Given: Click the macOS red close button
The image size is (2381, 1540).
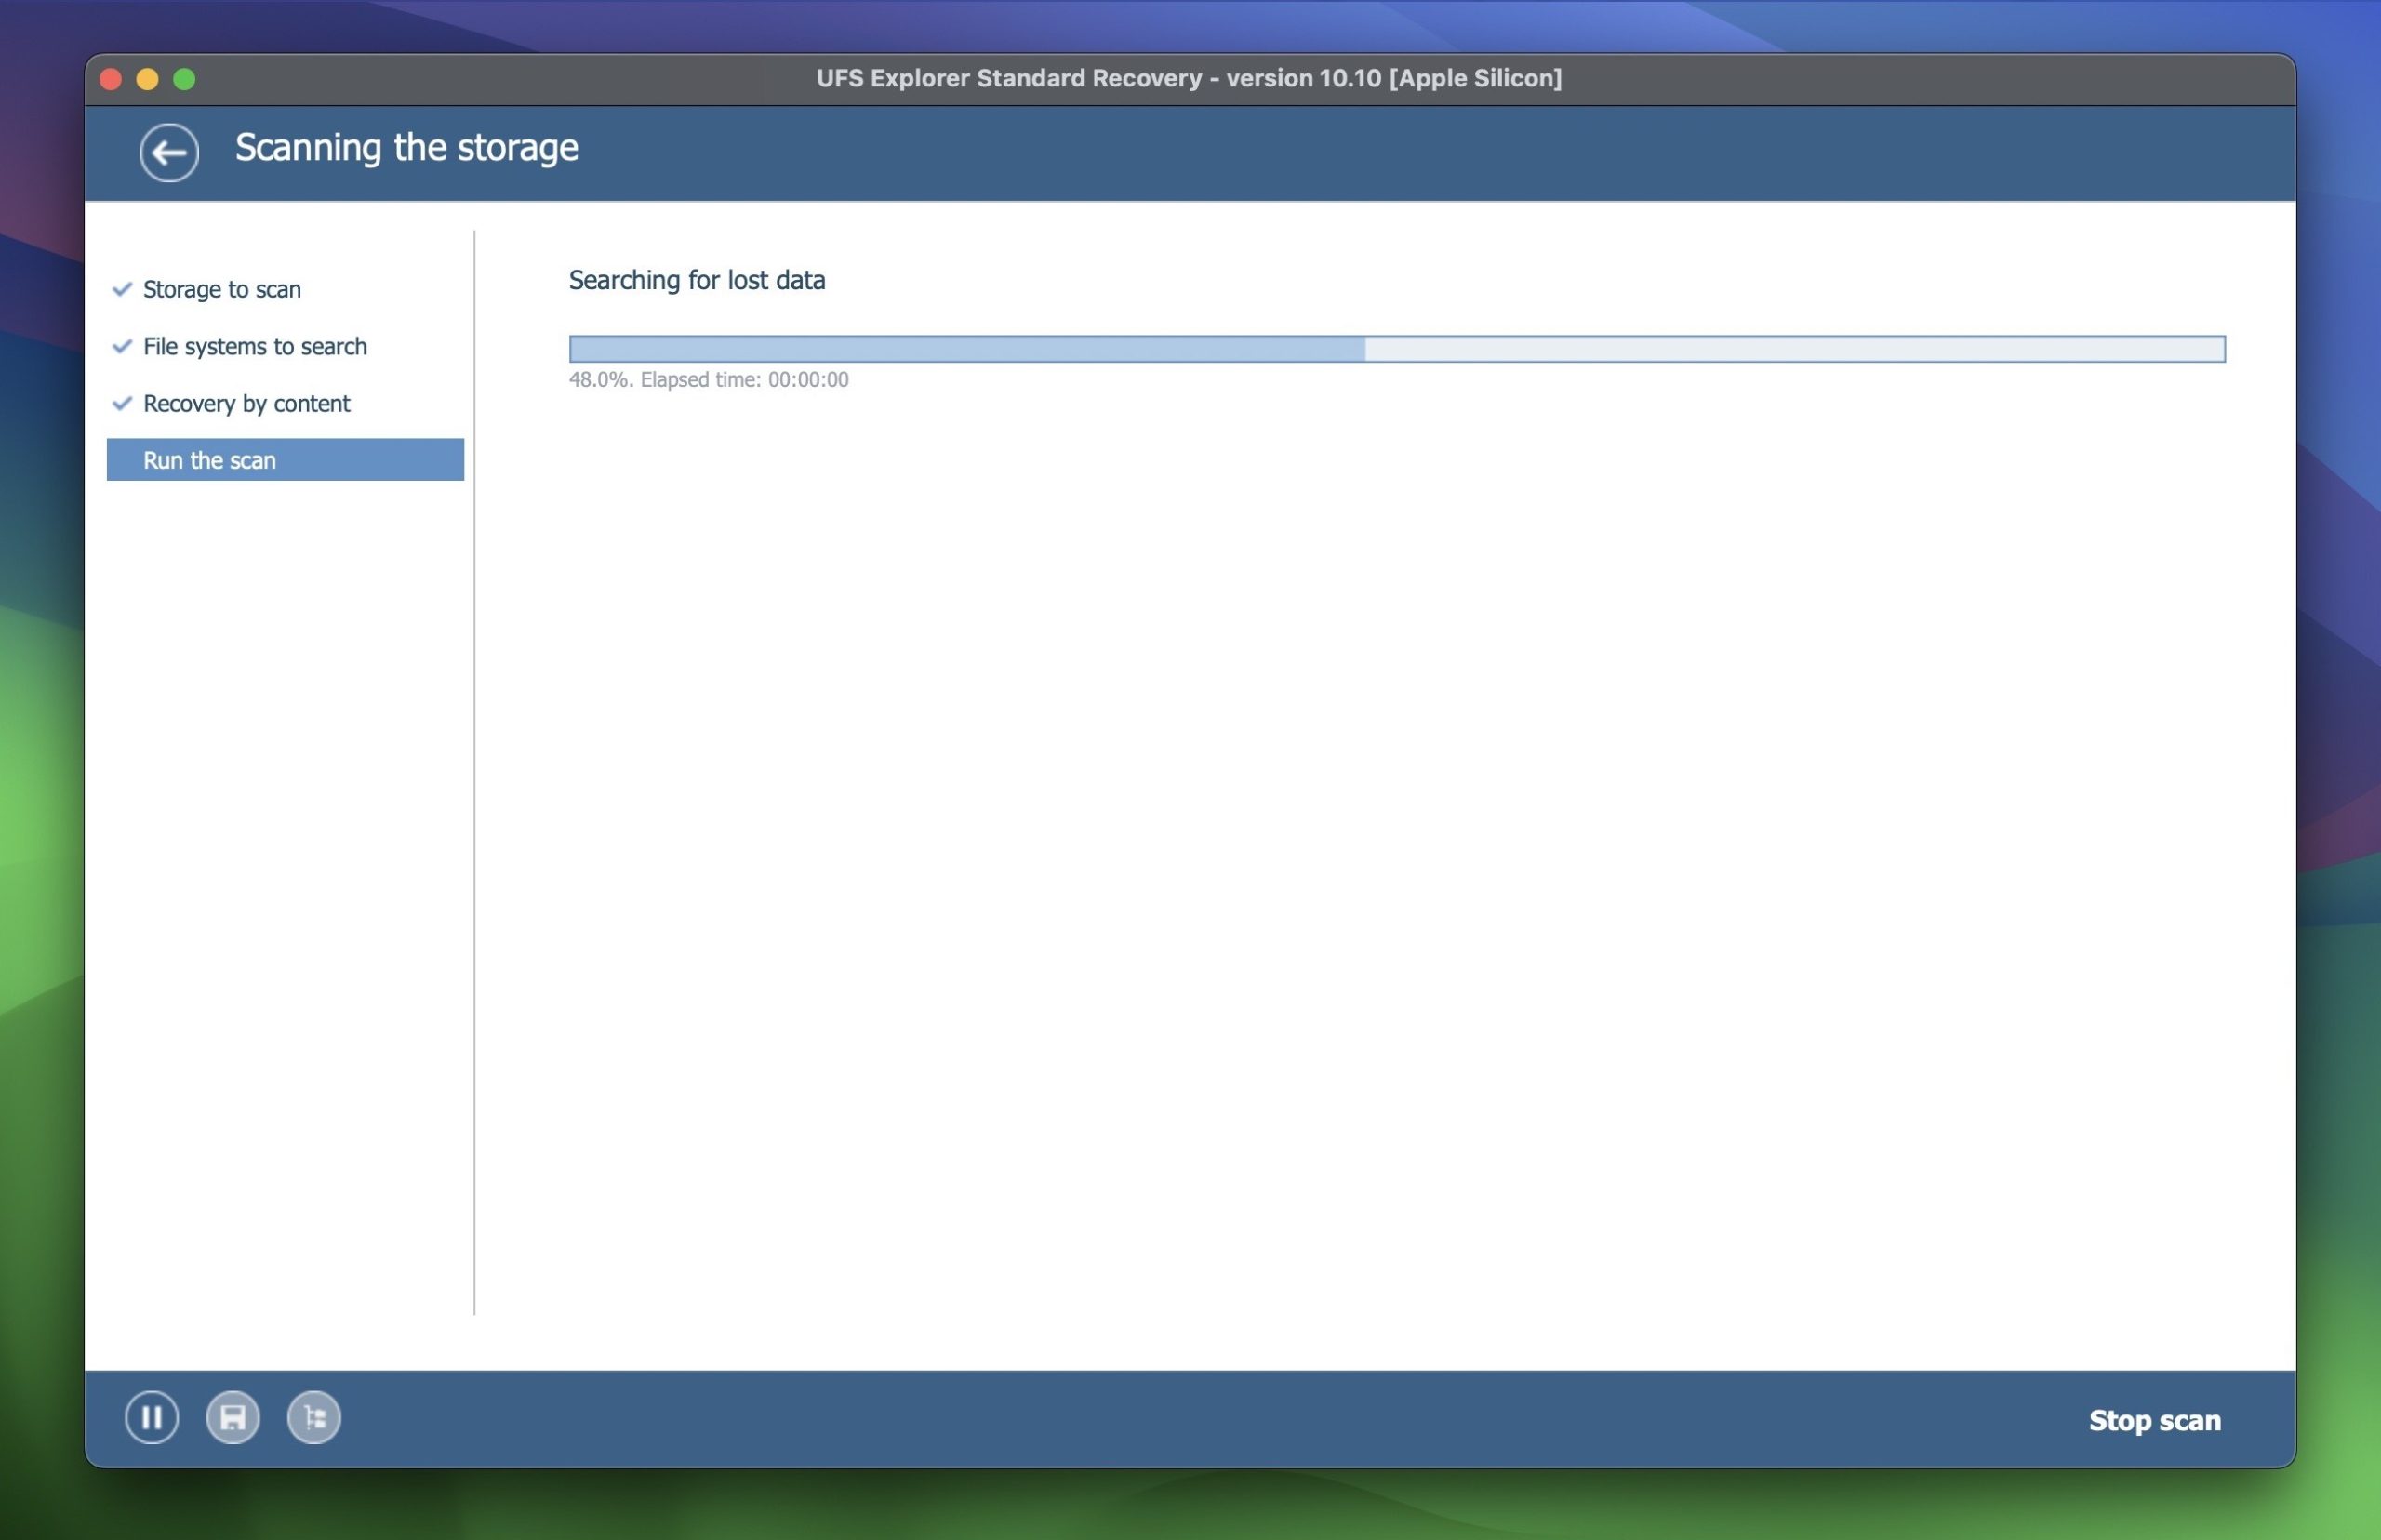Looking at the screenshot, I should [x=108, y=76].
